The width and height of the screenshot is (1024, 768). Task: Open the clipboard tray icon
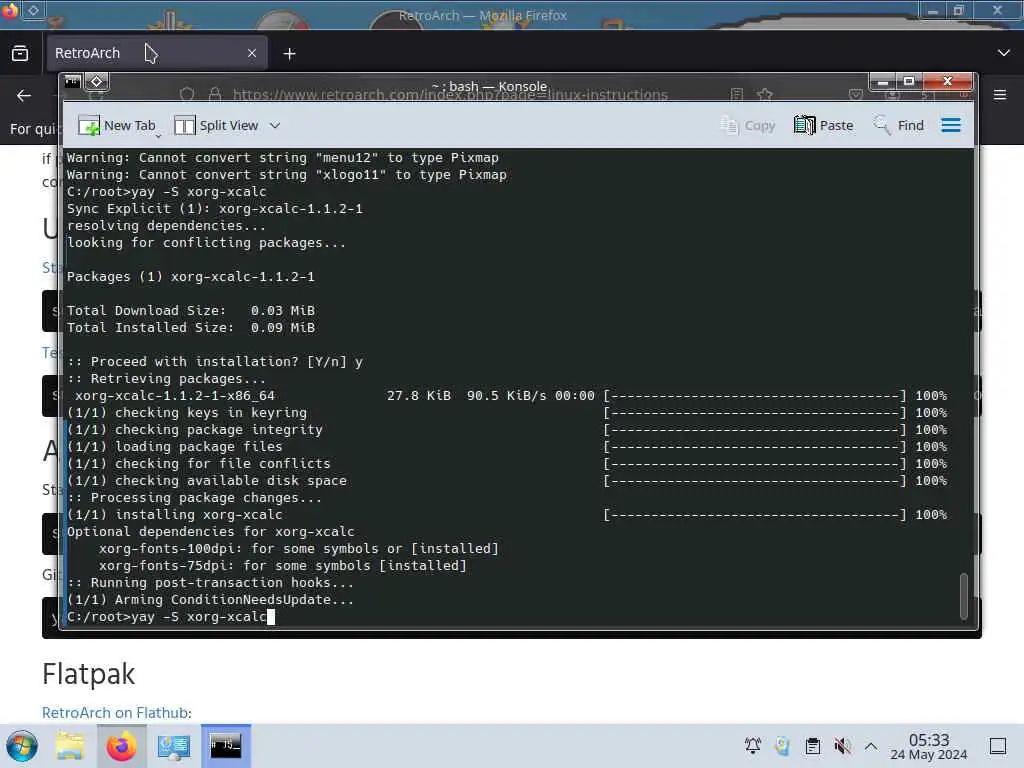coord(812,745)
